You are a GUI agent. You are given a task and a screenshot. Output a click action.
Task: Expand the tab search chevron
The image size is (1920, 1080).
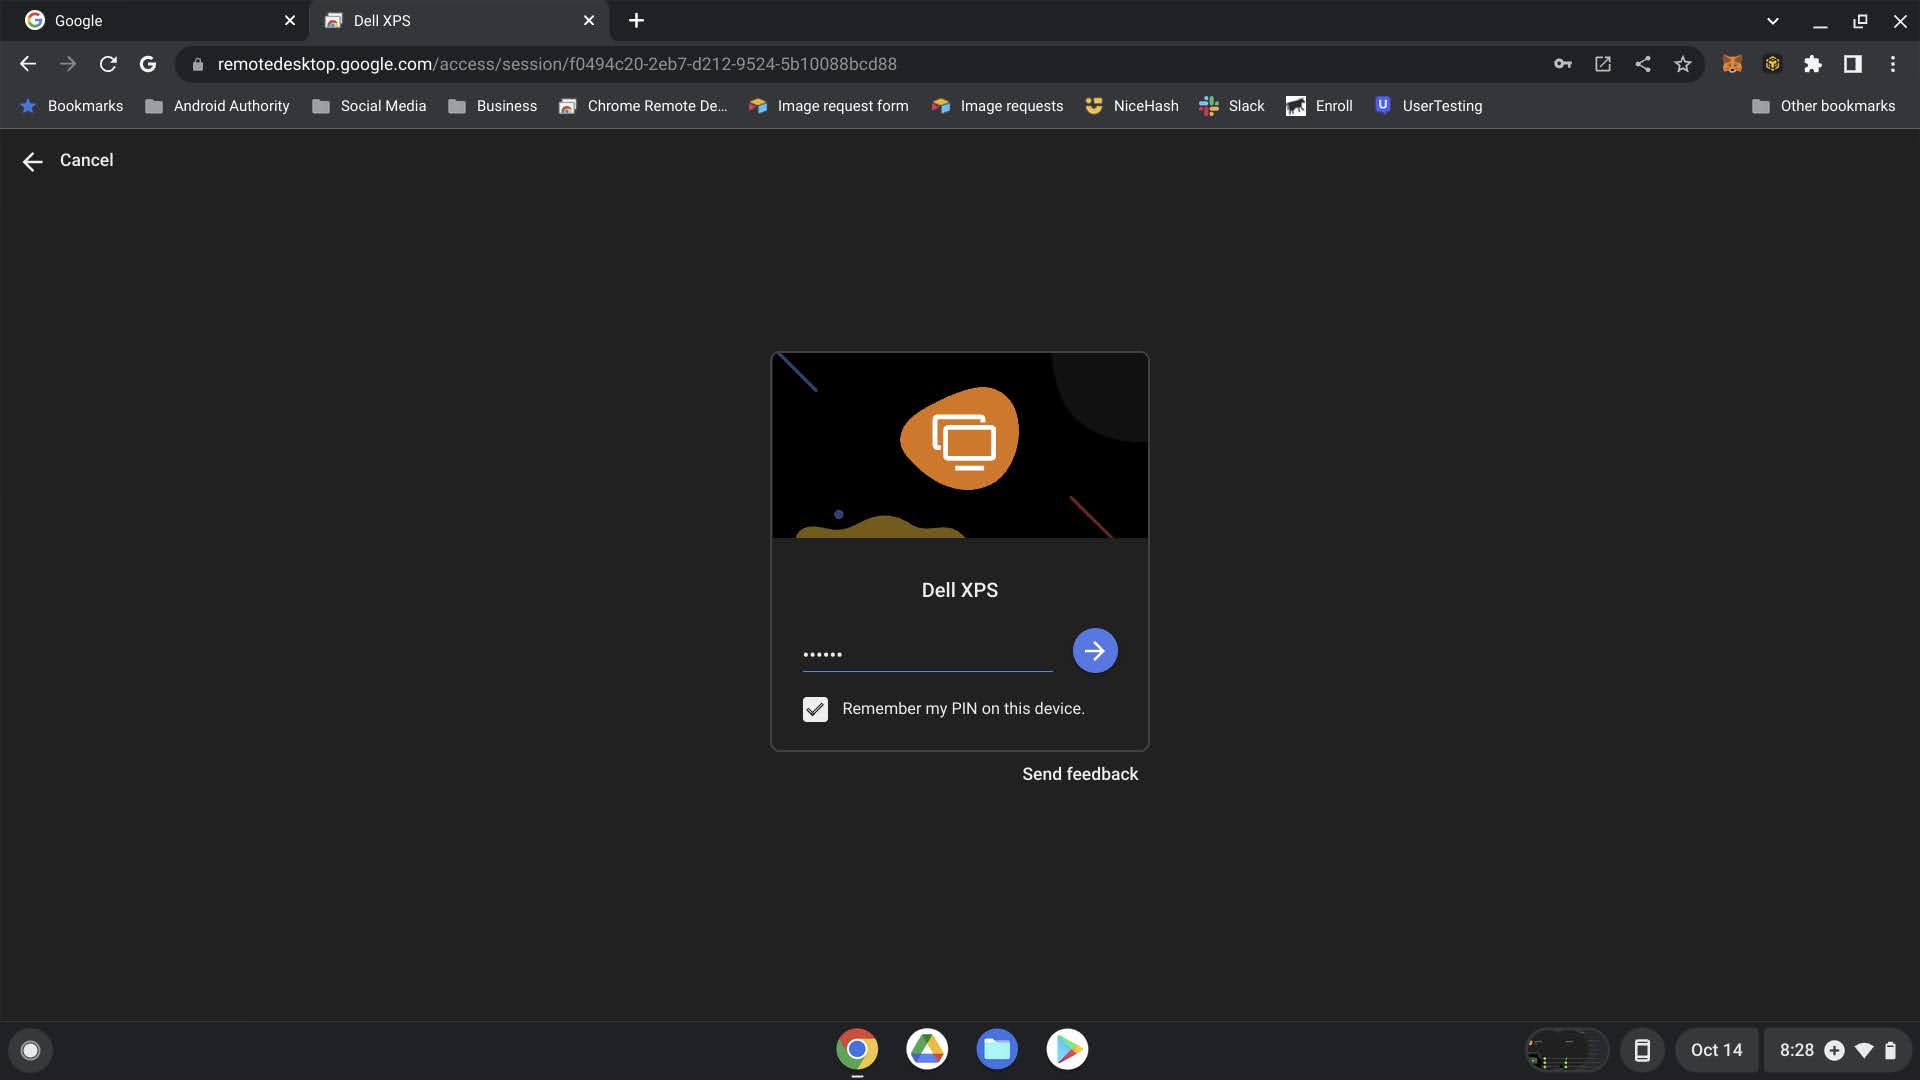pos(1772,21)
